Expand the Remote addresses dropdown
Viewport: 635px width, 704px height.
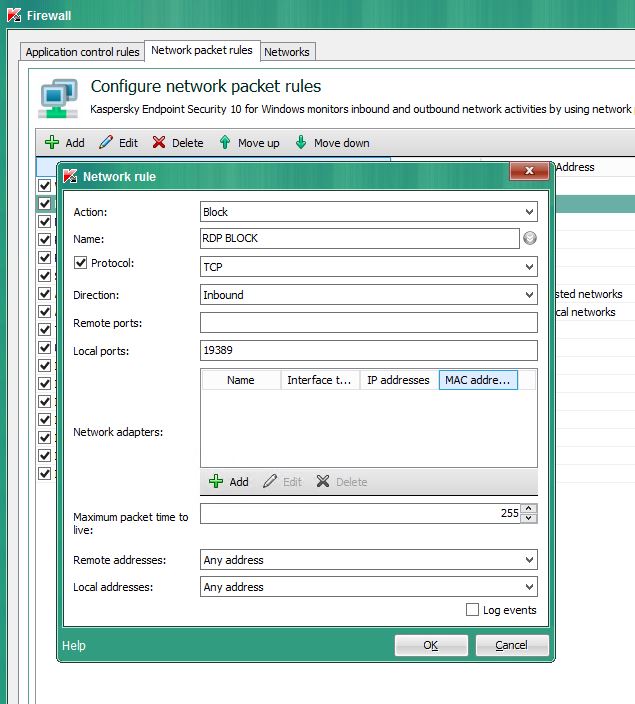[368, 560]
